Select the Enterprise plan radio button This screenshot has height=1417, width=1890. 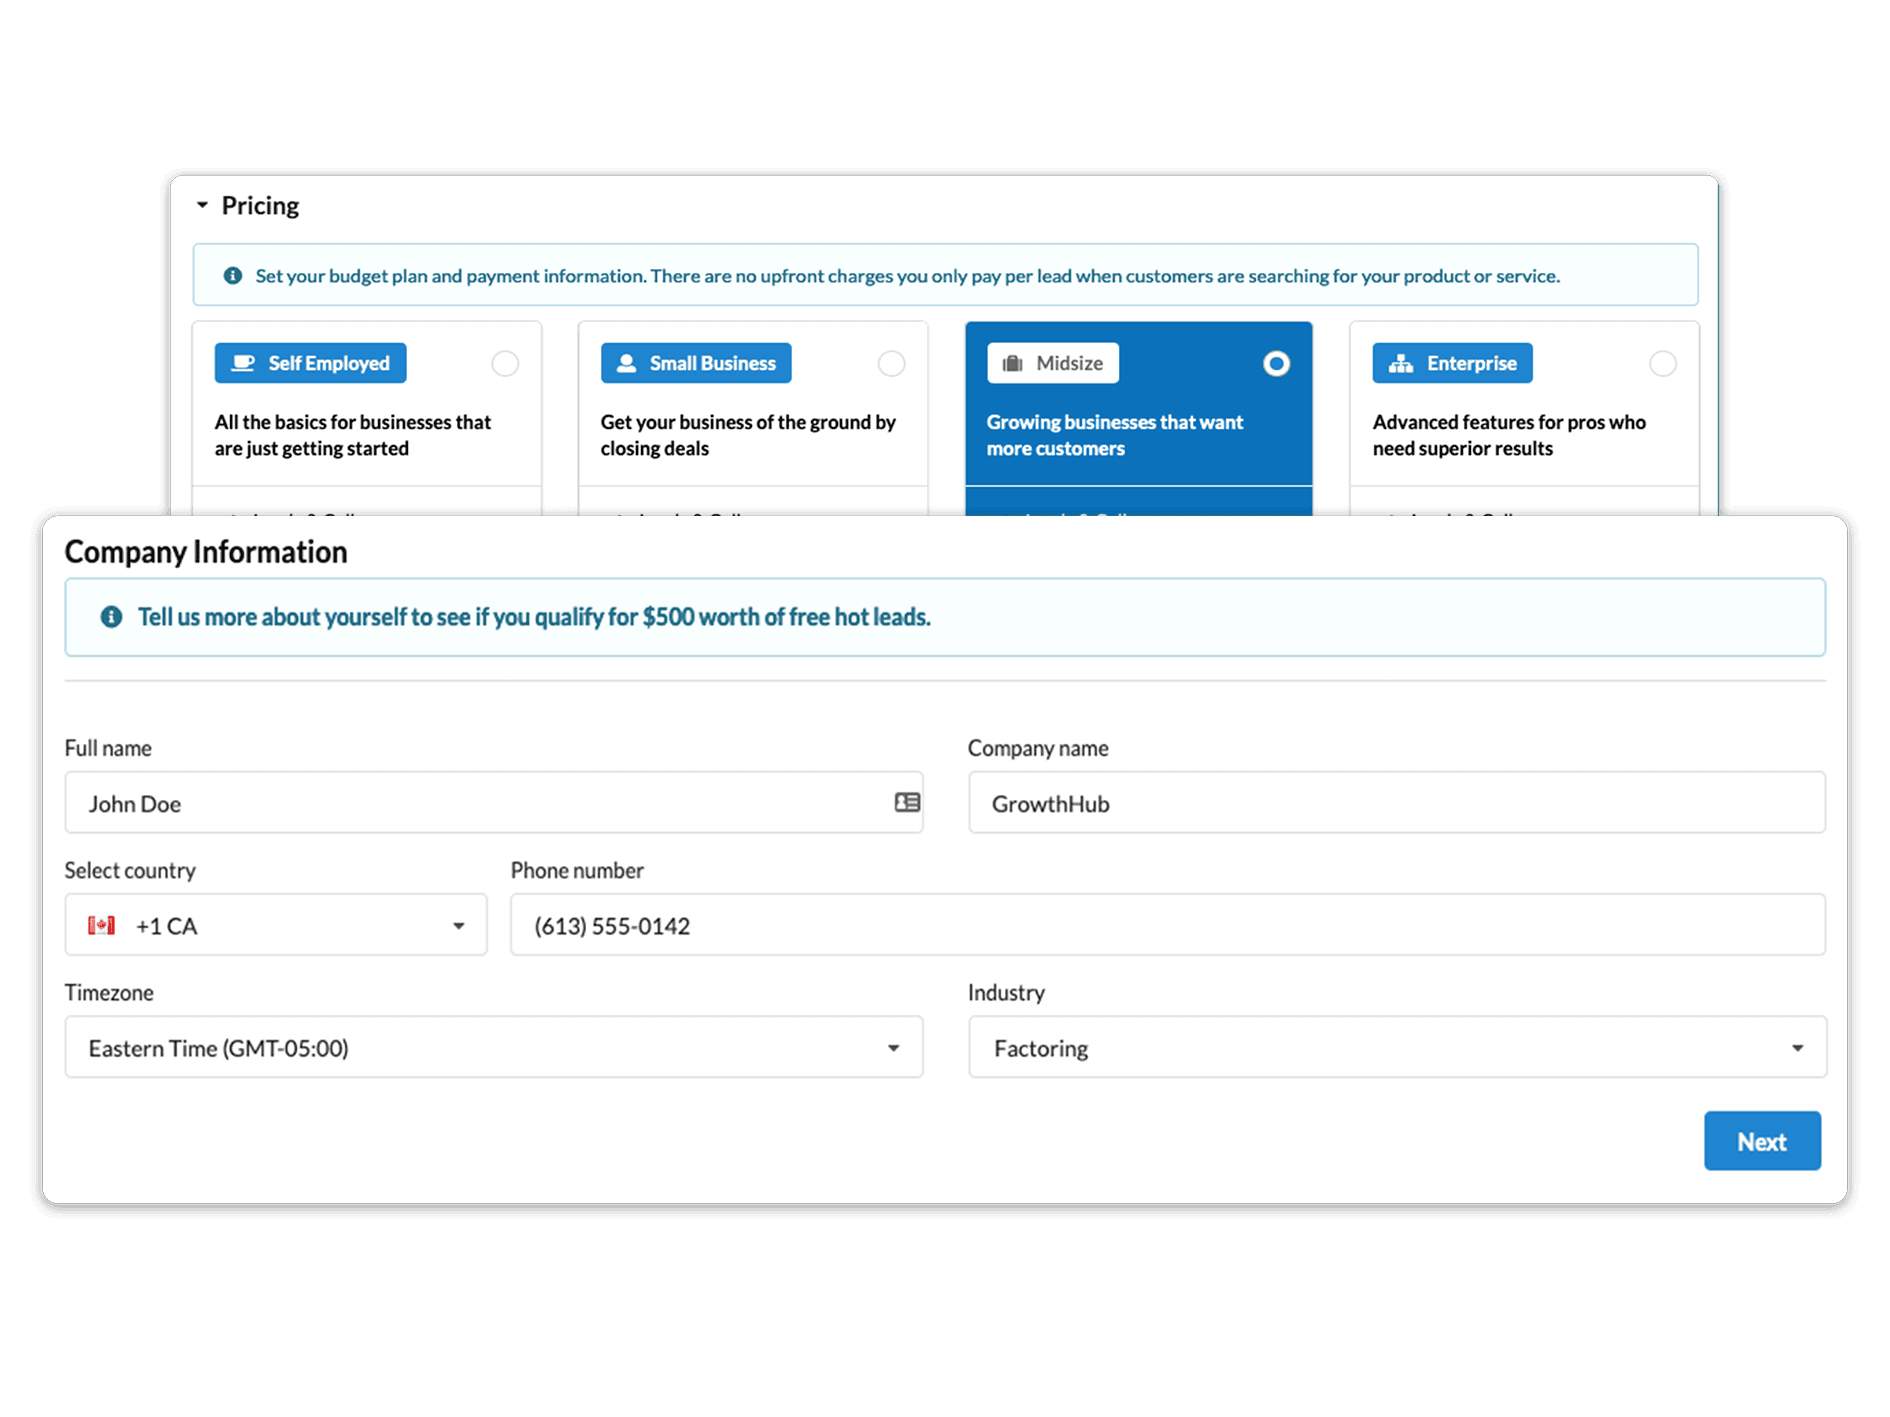click(1662, 363)
